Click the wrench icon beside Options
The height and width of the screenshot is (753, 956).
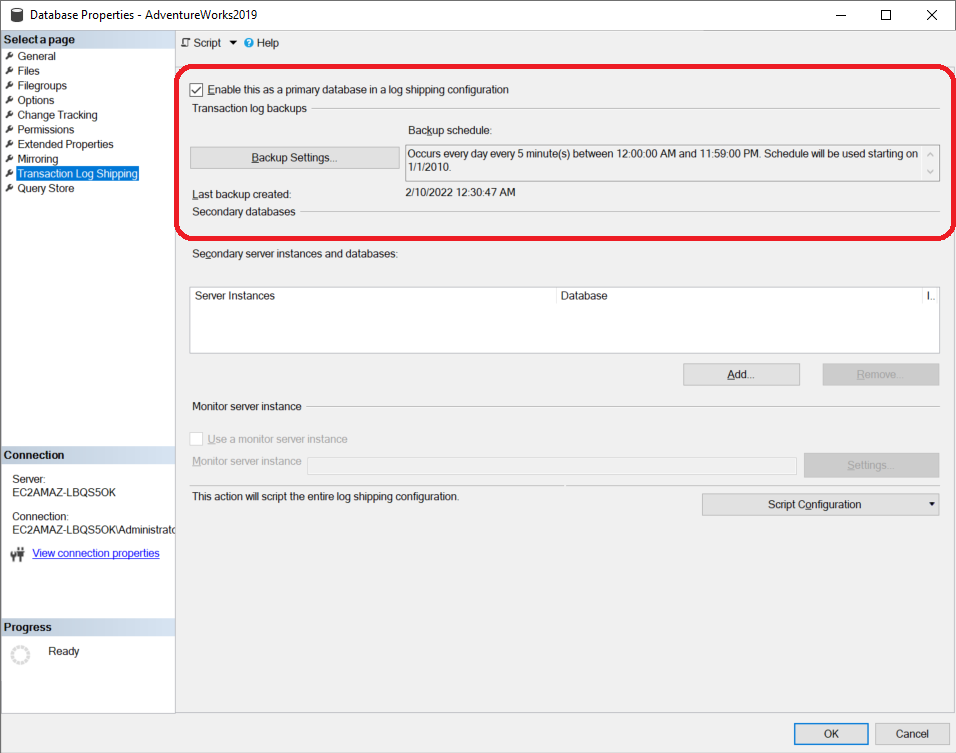click(9, 99)
